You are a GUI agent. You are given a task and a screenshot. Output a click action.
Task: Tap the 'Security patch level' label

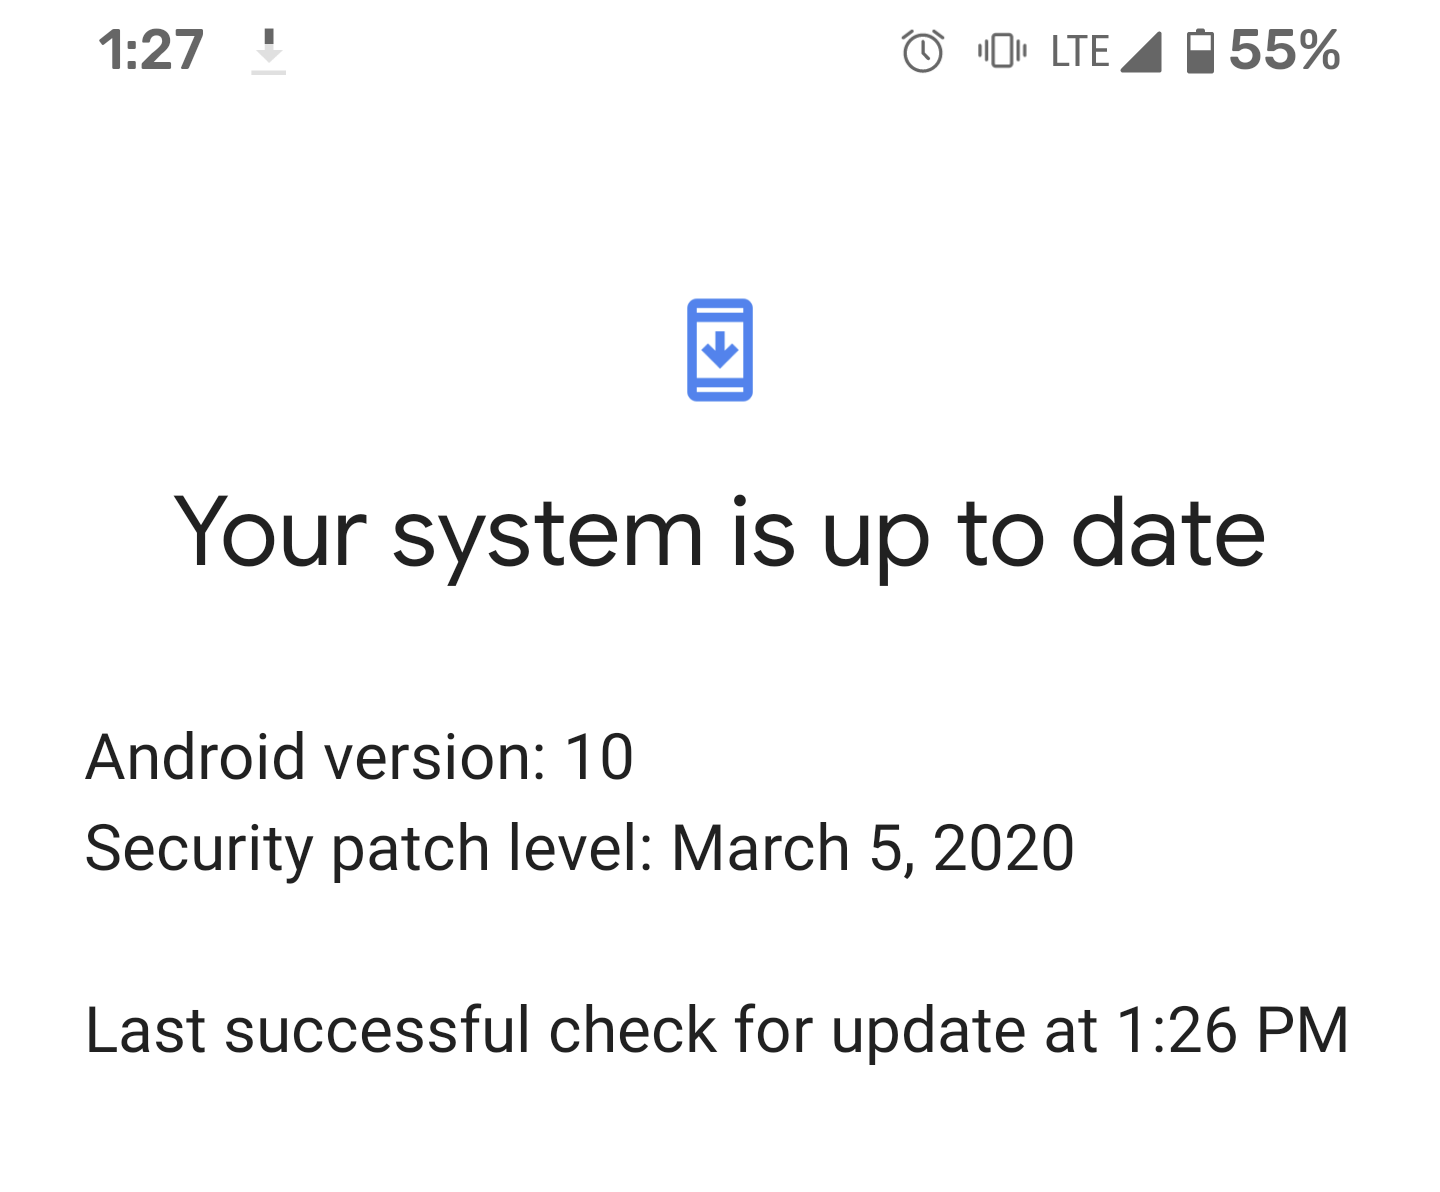point(368,850)
